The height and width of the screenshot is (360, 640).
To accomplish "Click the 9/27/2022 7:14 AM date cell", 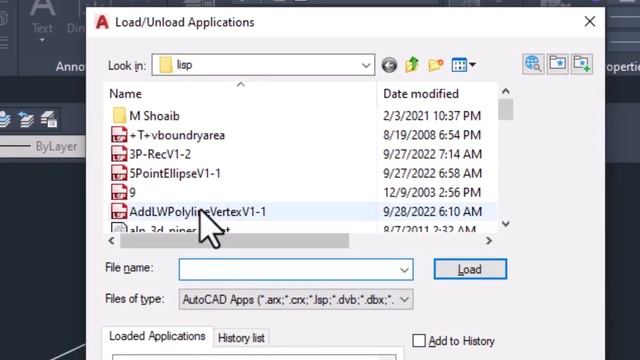I will click(x=432, y=154).
